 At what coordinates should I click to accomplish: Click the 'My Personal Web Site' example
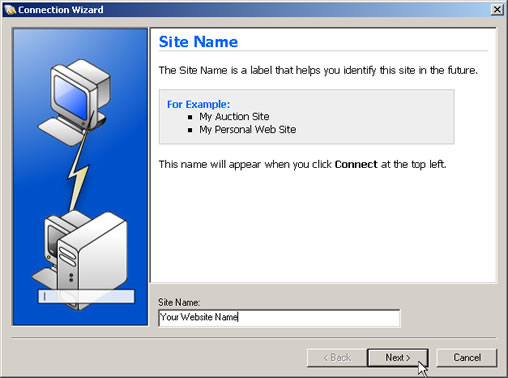click(247, 129)
